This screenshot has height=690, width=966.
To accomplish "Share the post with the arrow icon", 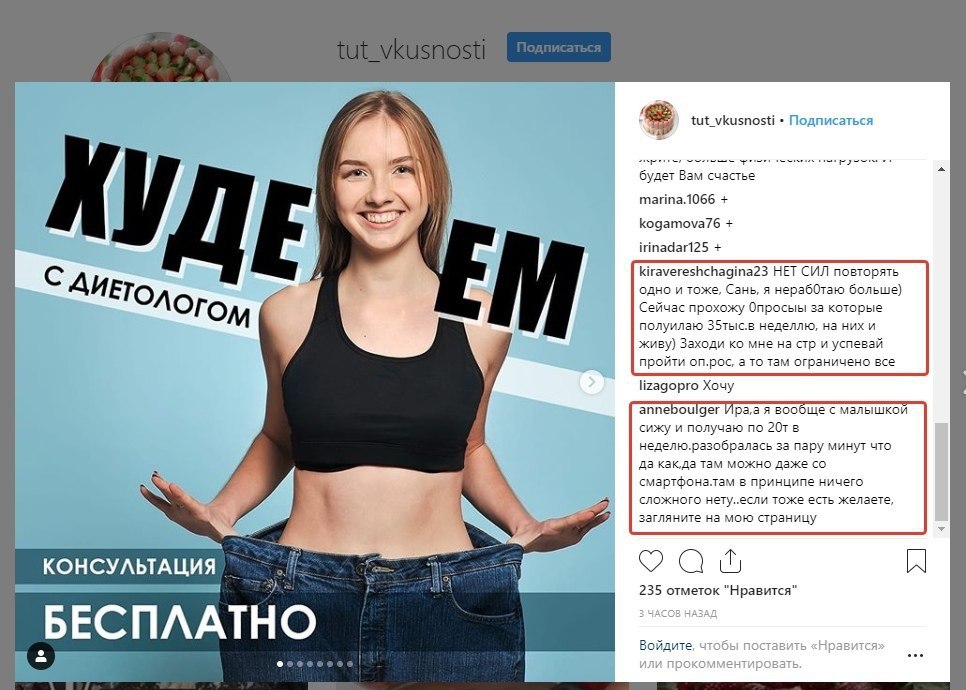I will [730, 561].
